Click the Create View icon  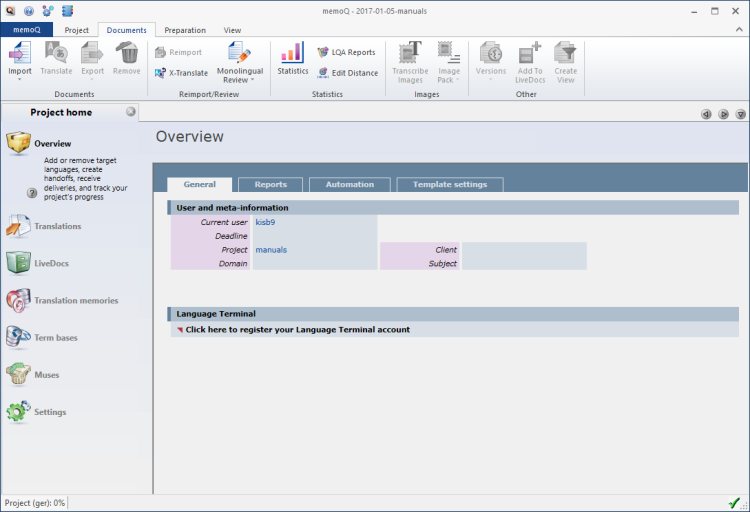tap(565, 53)
